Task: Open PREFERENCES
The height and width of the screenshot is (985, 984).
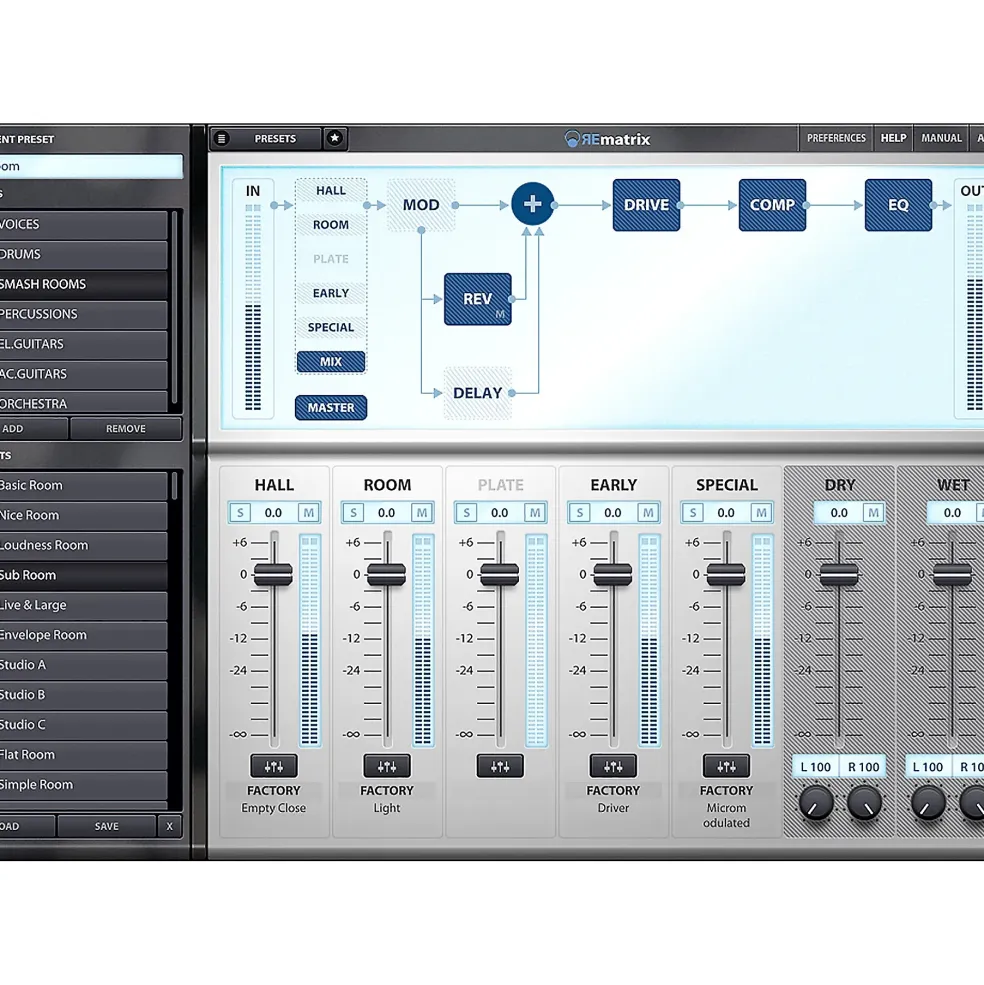Action: coord(836,138)
